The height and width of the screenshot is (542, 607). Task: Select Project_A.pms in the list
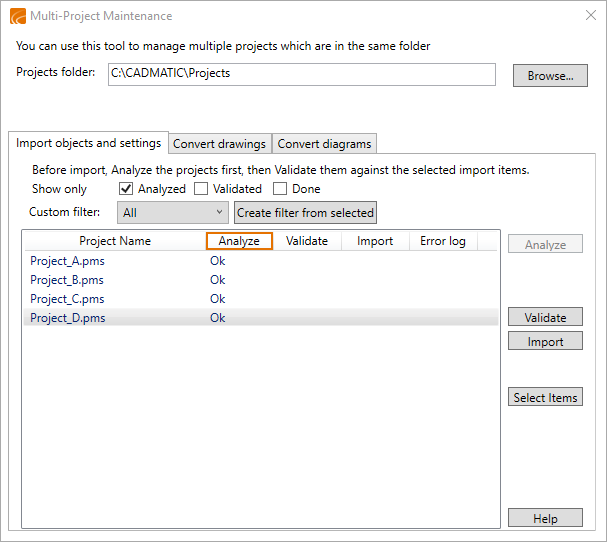point(67,261)
